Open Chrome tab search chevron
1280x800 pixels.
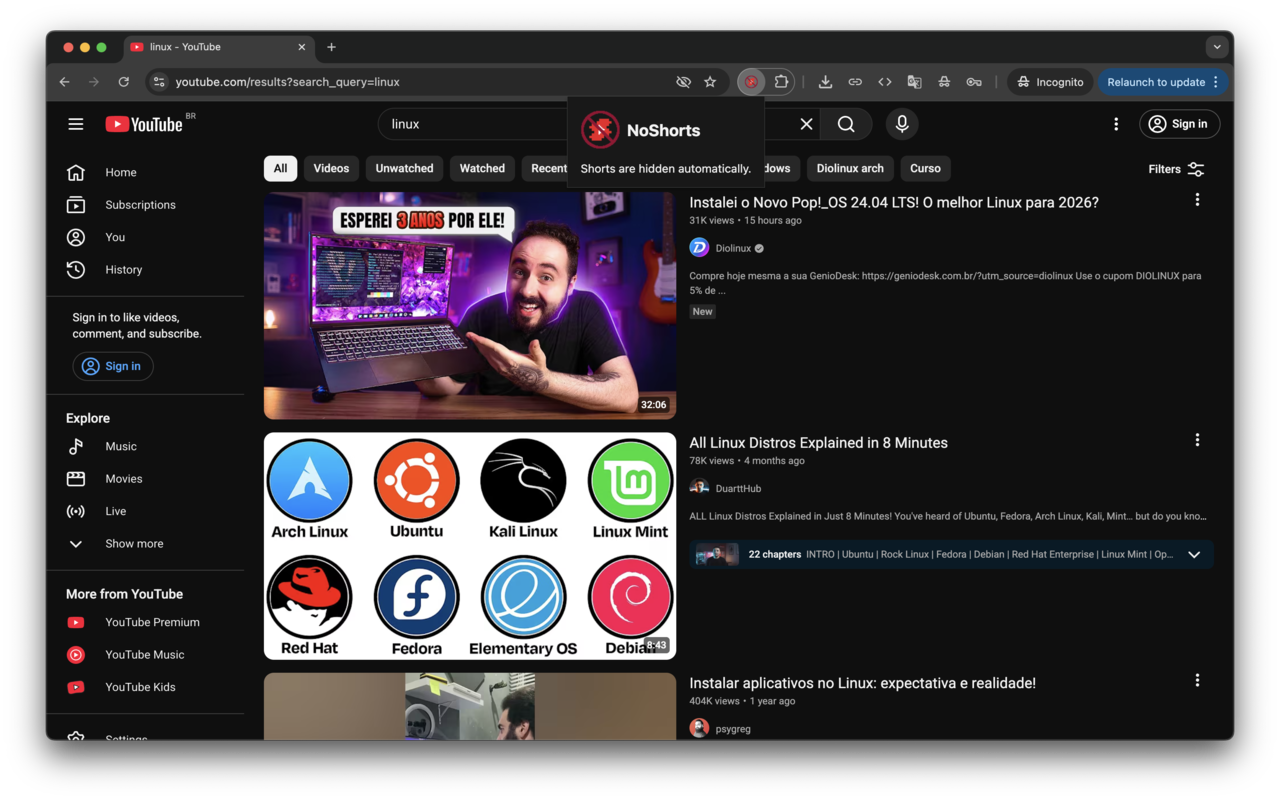1217,47
